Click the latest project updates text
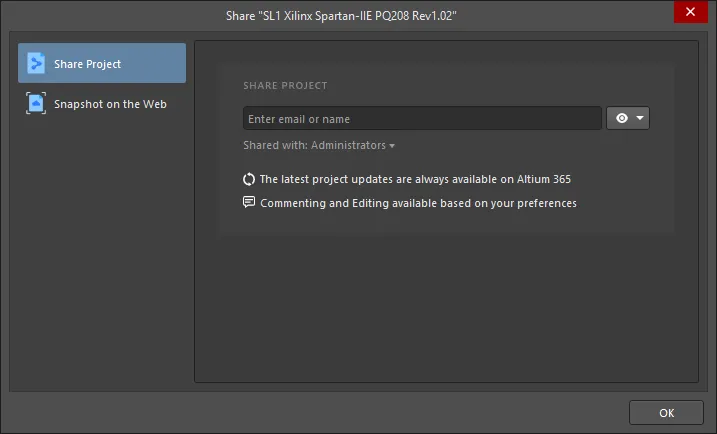The width and height of the screenshot is (717, 434). tap(415, 179)
